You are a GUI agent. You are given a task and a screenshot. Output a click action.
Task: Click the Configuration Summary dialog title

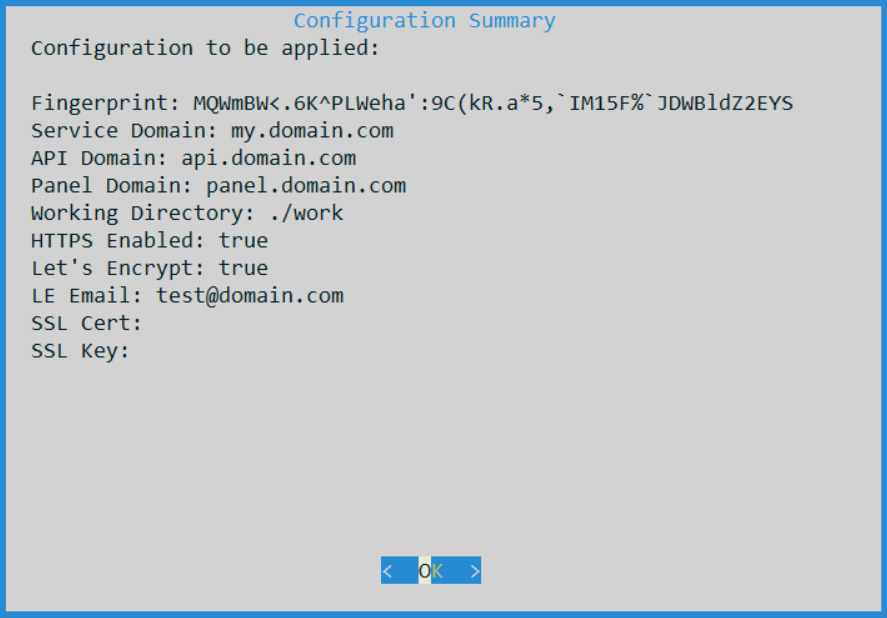(x=424, y=21)
